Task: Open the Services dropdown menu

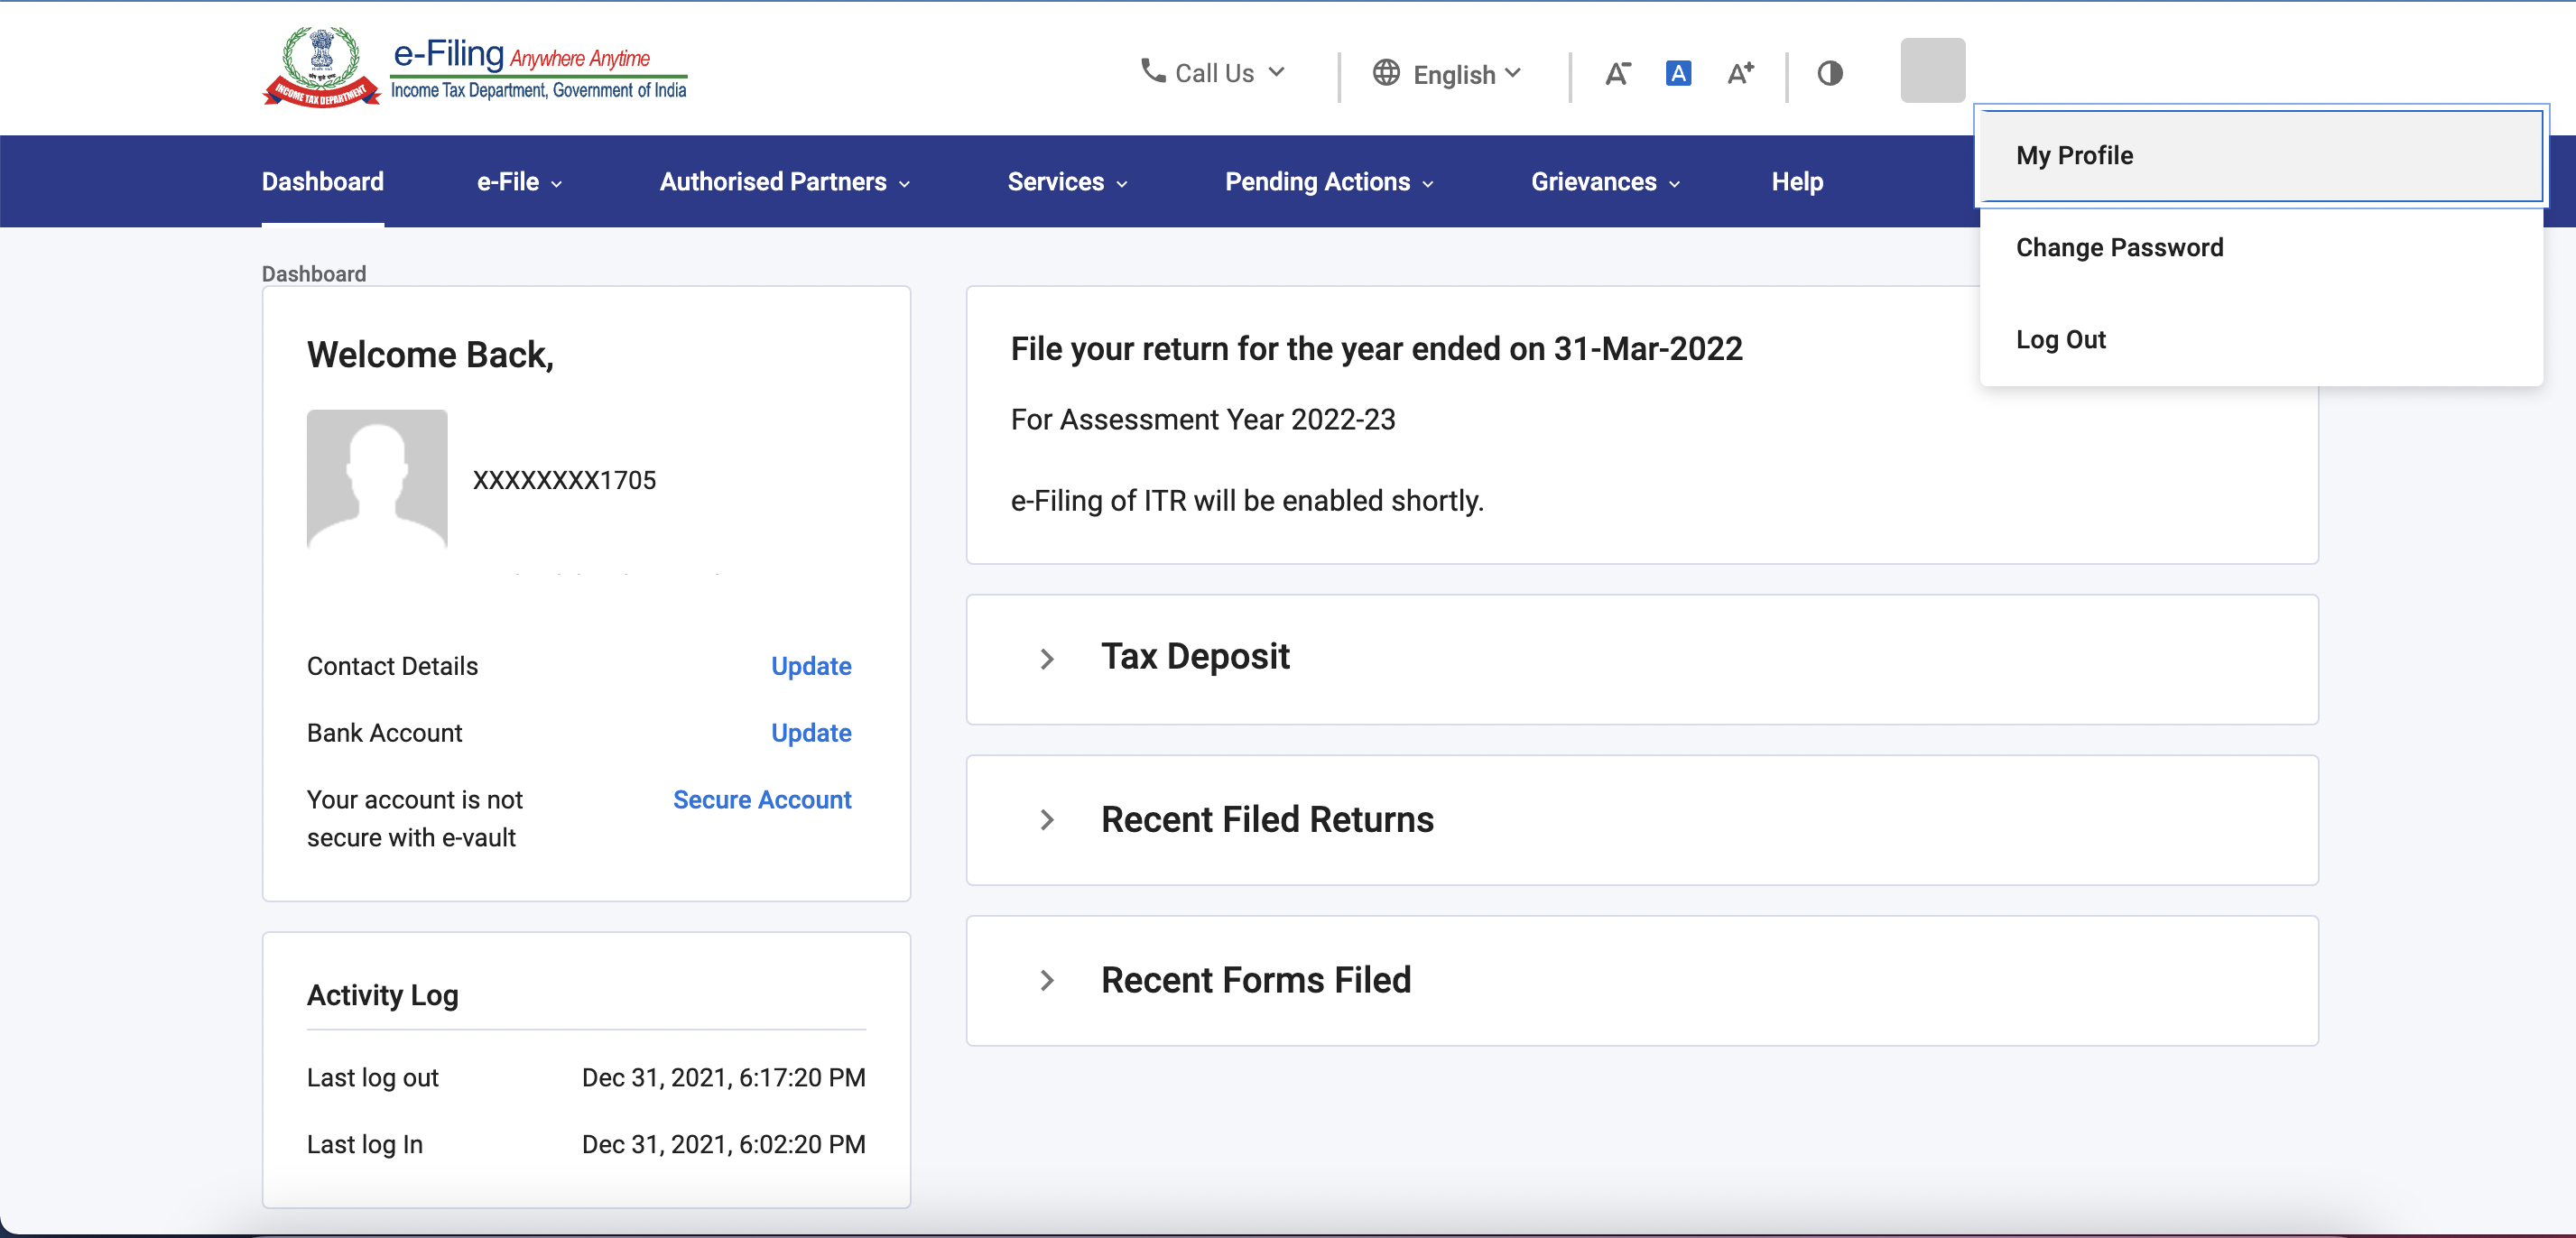Action: (1064, 180)
